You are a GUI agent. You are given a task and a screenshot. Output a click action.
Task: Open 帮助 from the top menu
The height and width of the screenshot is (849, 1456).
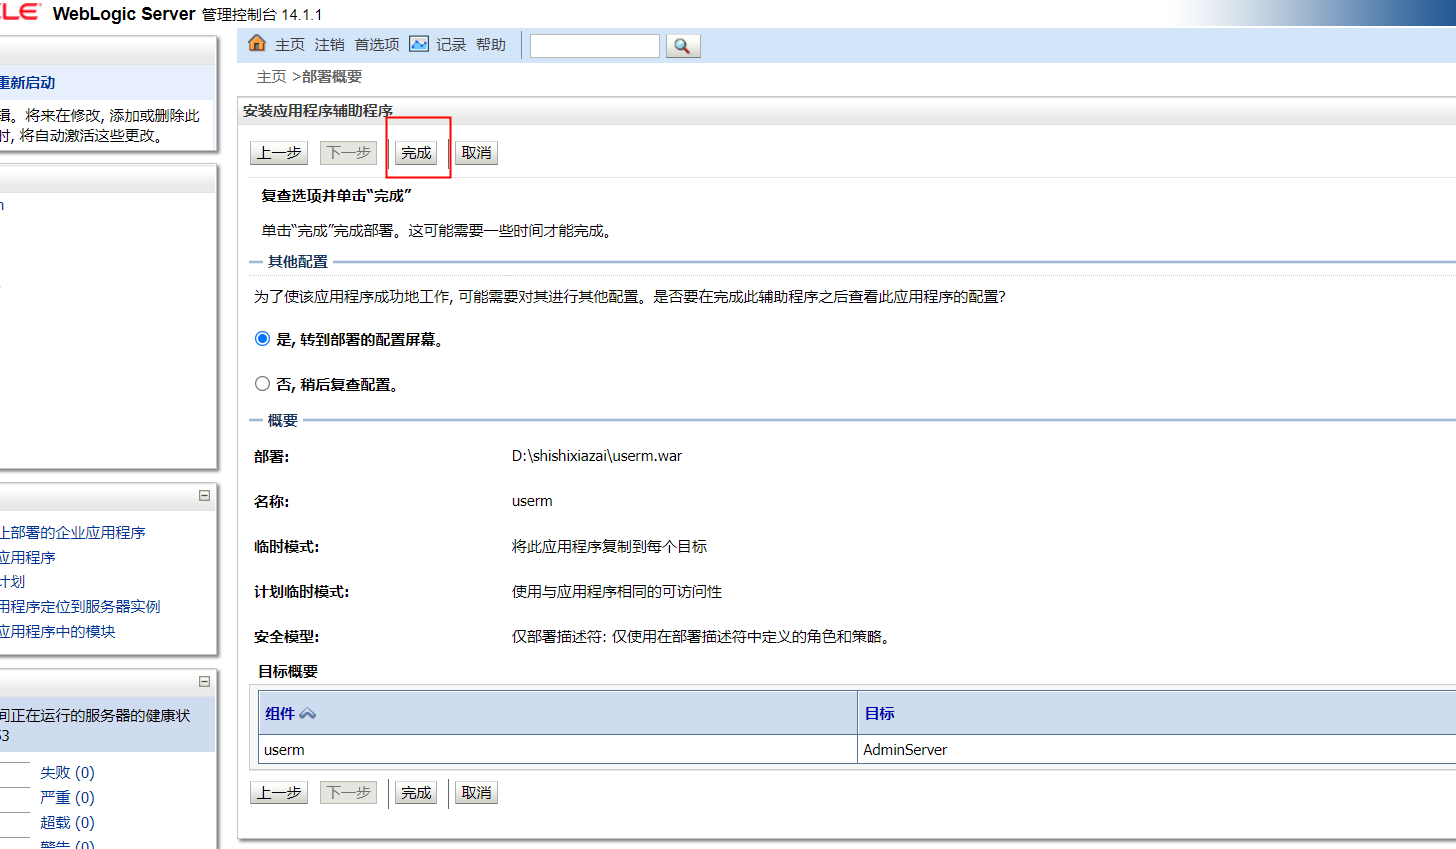(x=490, y=44)
